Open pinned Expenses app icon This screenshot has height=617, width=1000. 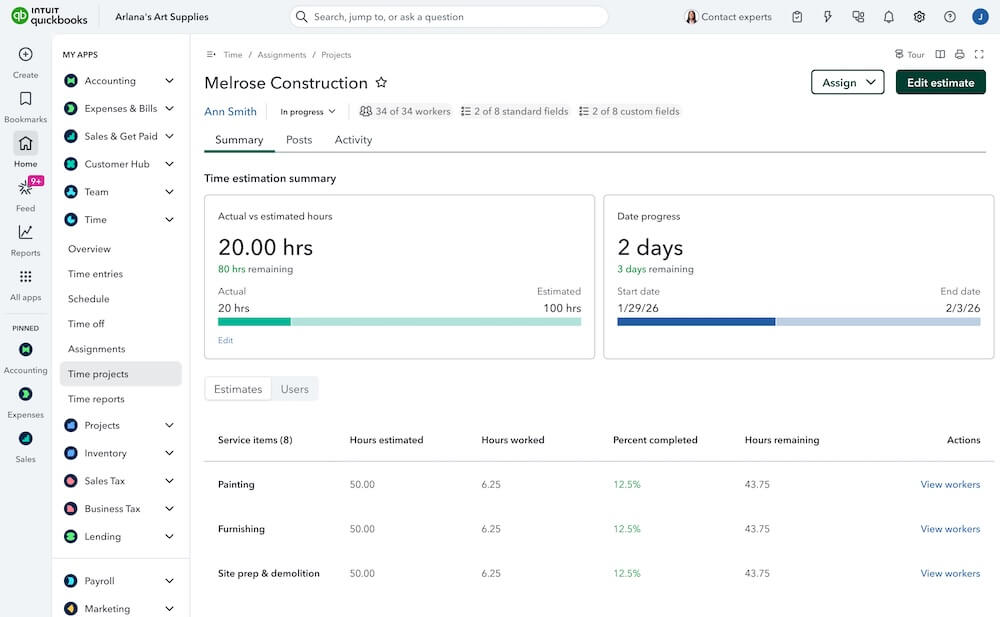tap(26, 394)
